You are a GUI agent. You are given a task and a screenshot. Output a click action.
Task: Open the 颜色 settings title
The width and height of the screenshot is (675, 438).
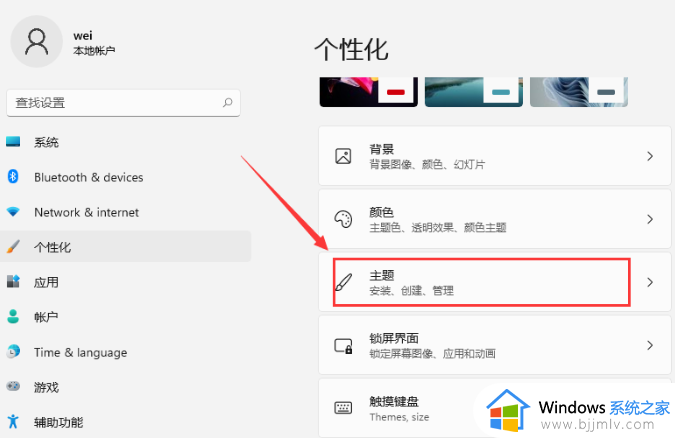pyautogui.click(x=381, y=212)
